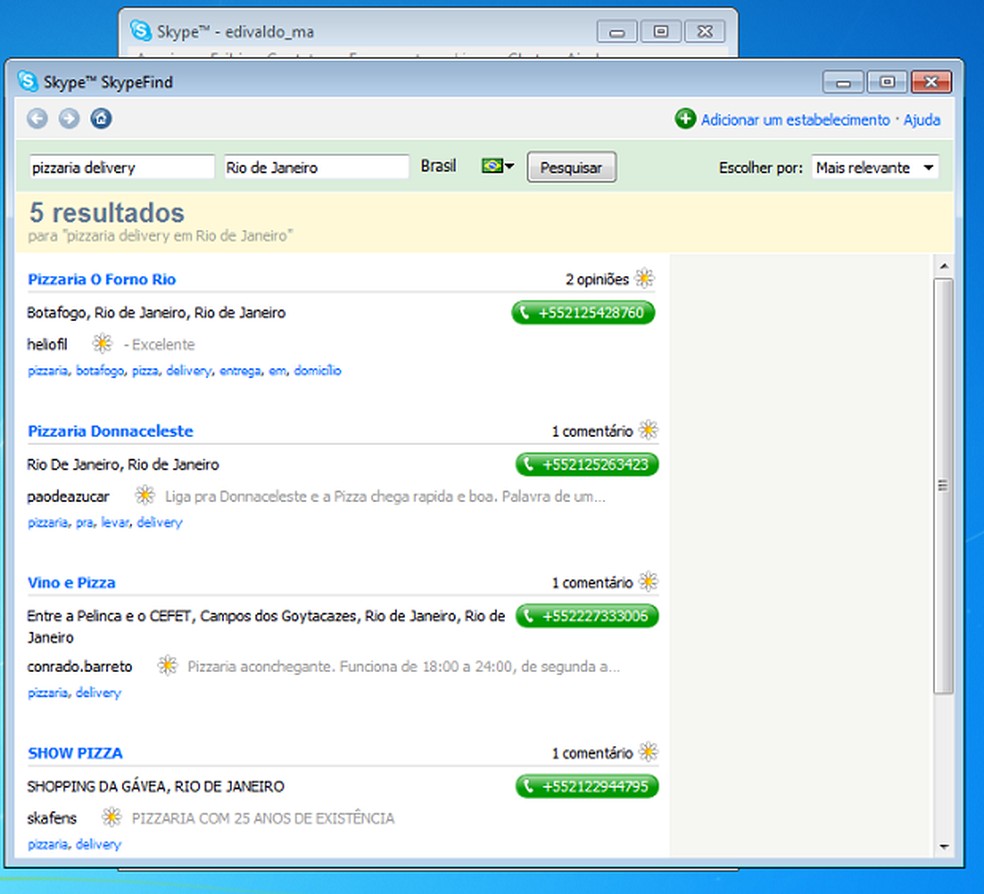Open the Brazil flag country selector
This screenshot has height=894, width=984.
click(x=498, y=166)
